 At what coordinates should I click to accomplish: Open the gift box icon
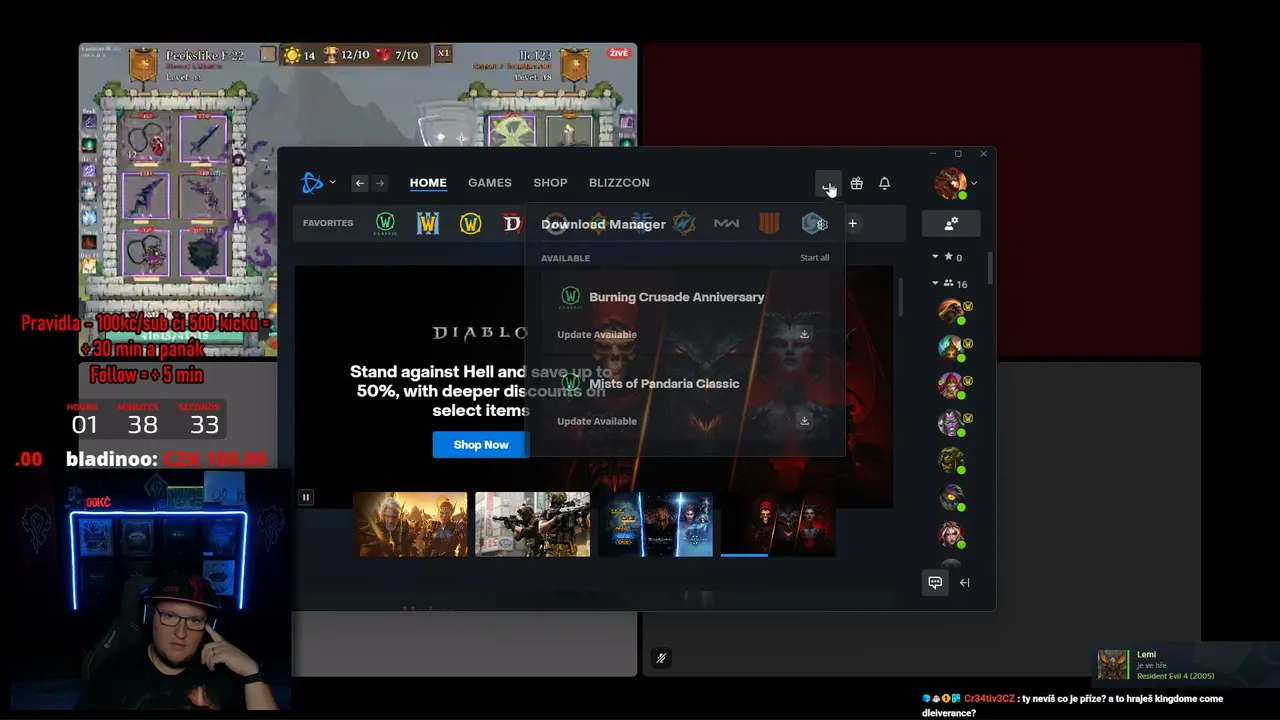(x=856, y=183)
